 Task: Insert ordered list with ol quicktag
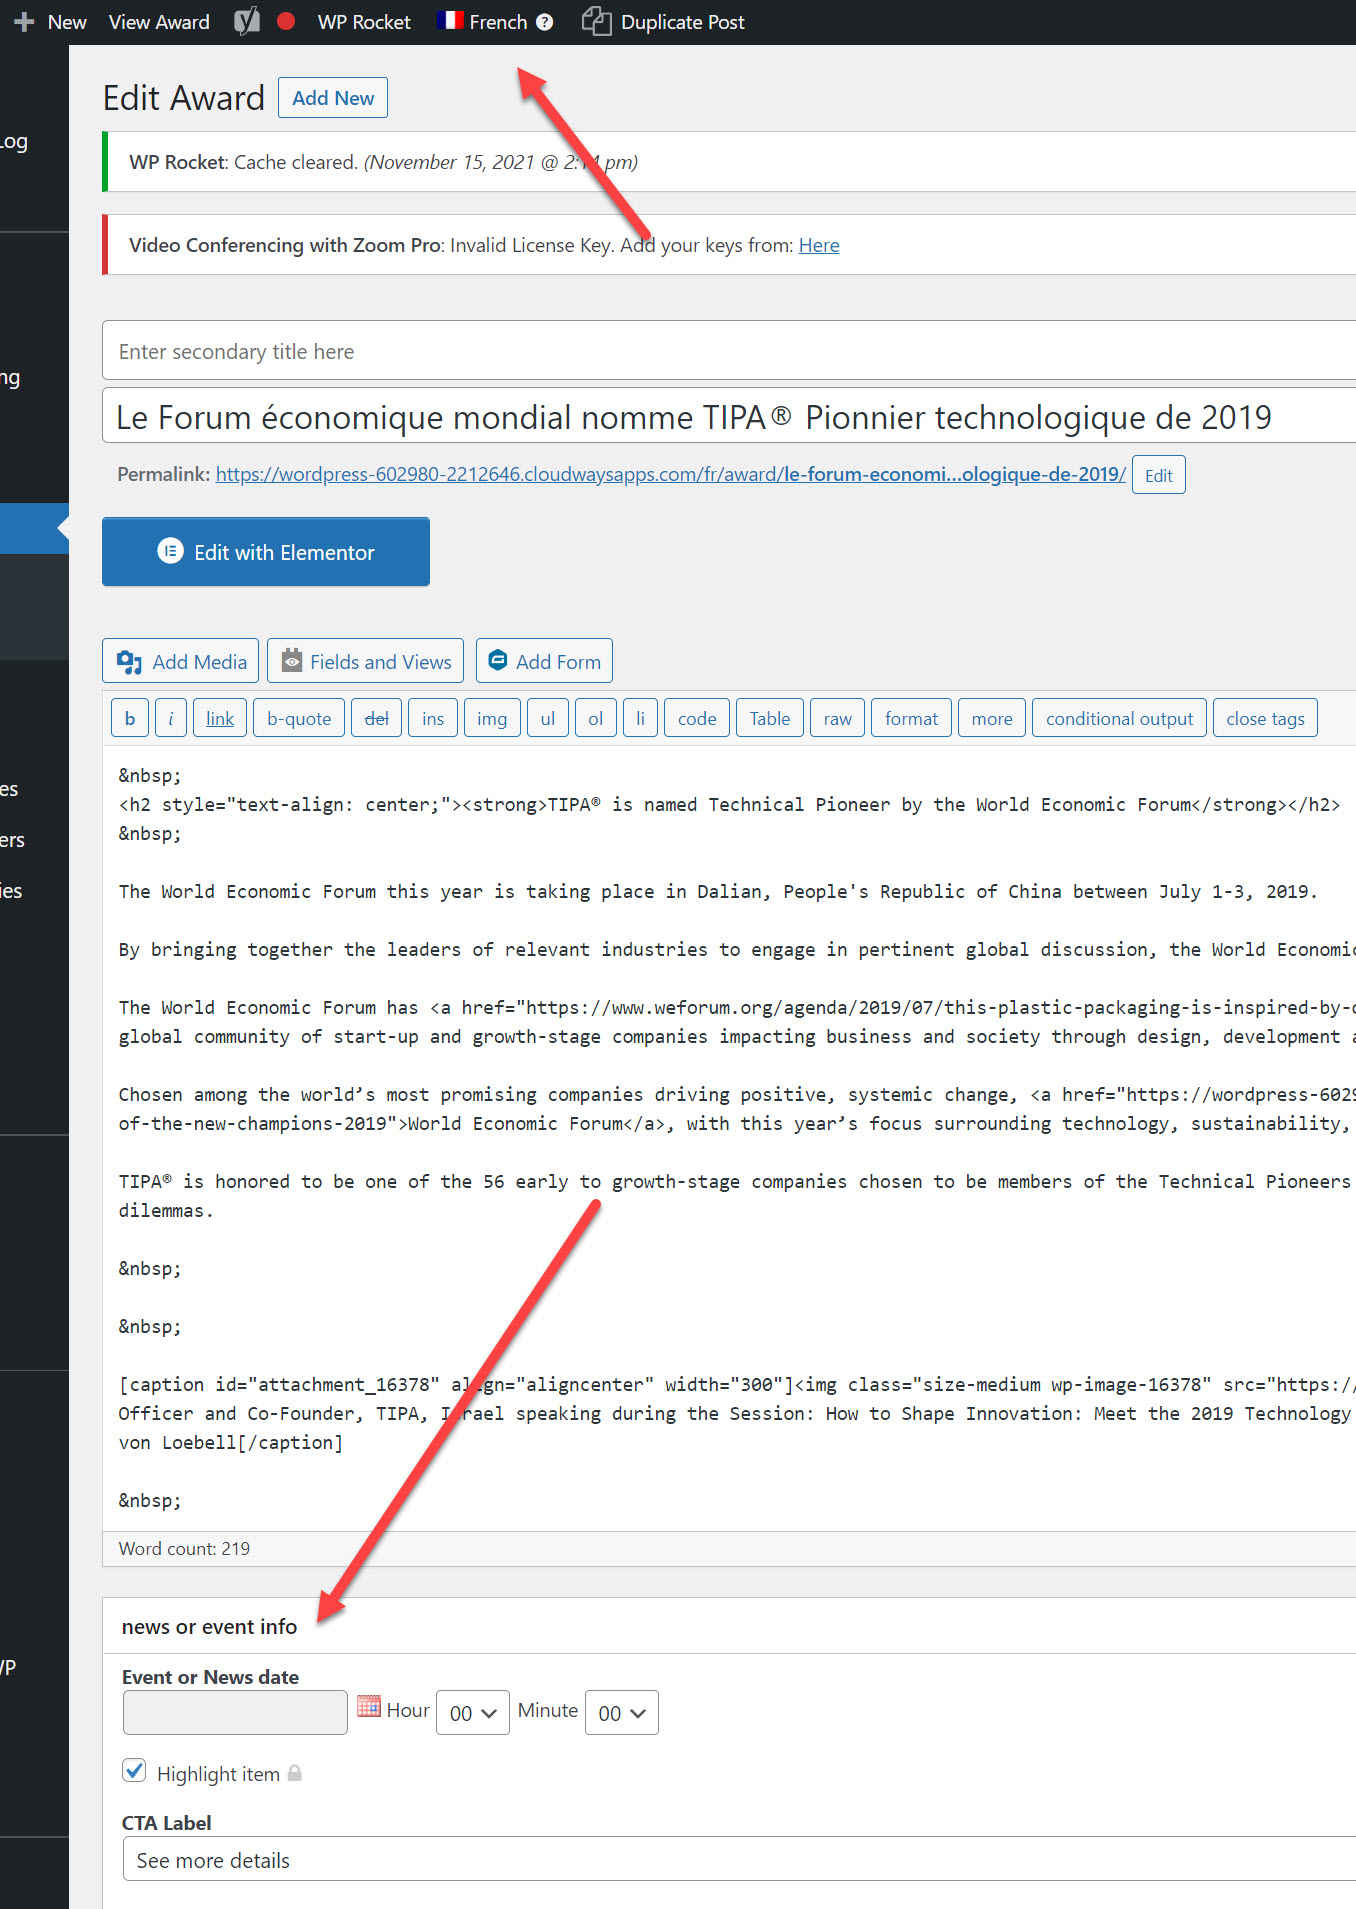coord(596,718)
